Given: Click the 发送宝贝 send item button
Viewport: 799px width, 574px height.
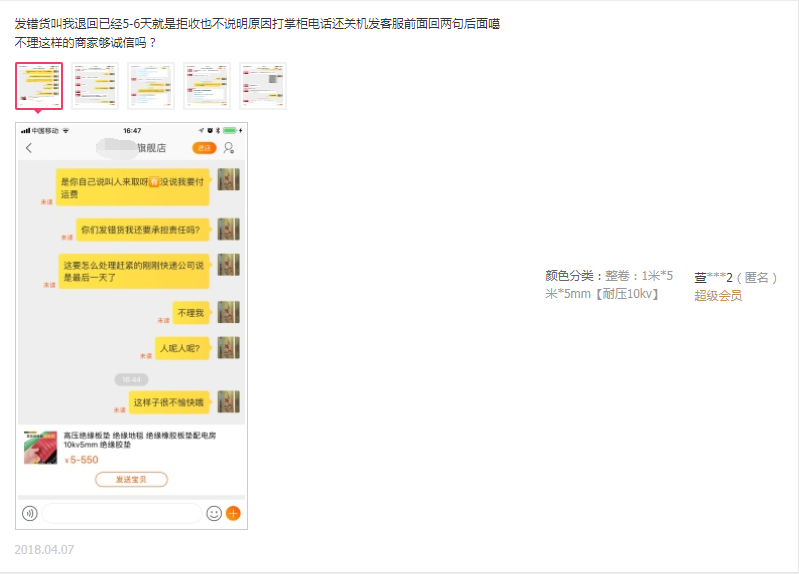Looking at the screenshot, I should (131, 480).
